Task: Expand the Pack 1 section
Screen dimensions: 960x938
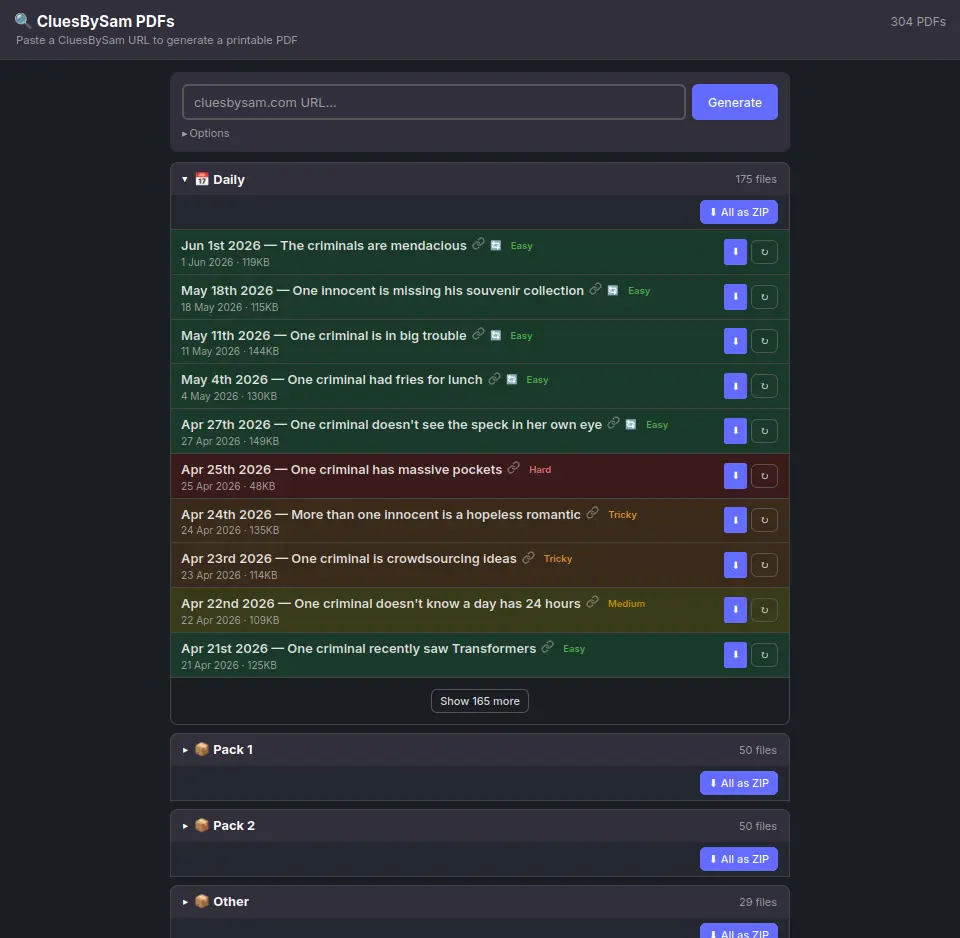Action: pos(479,750)
